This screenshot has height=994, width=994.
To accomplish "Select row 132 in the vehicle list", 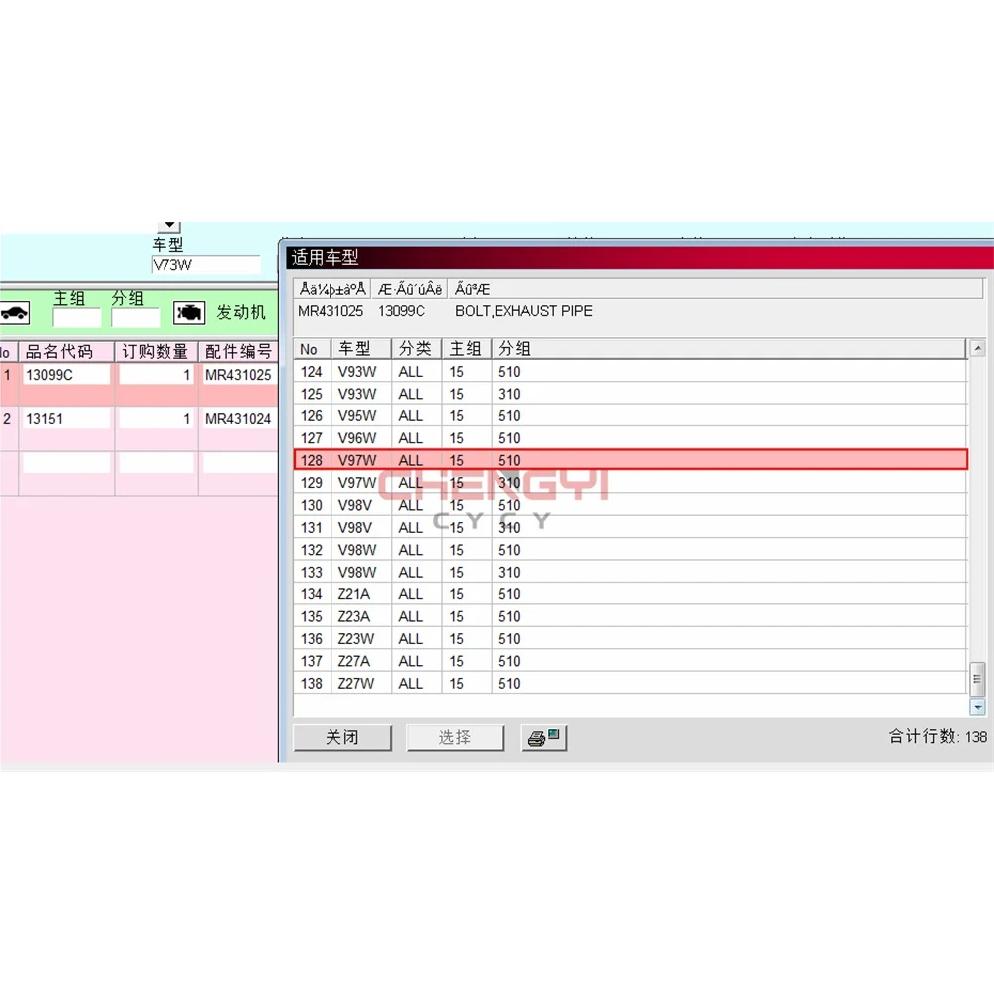I will coord(631,550).
